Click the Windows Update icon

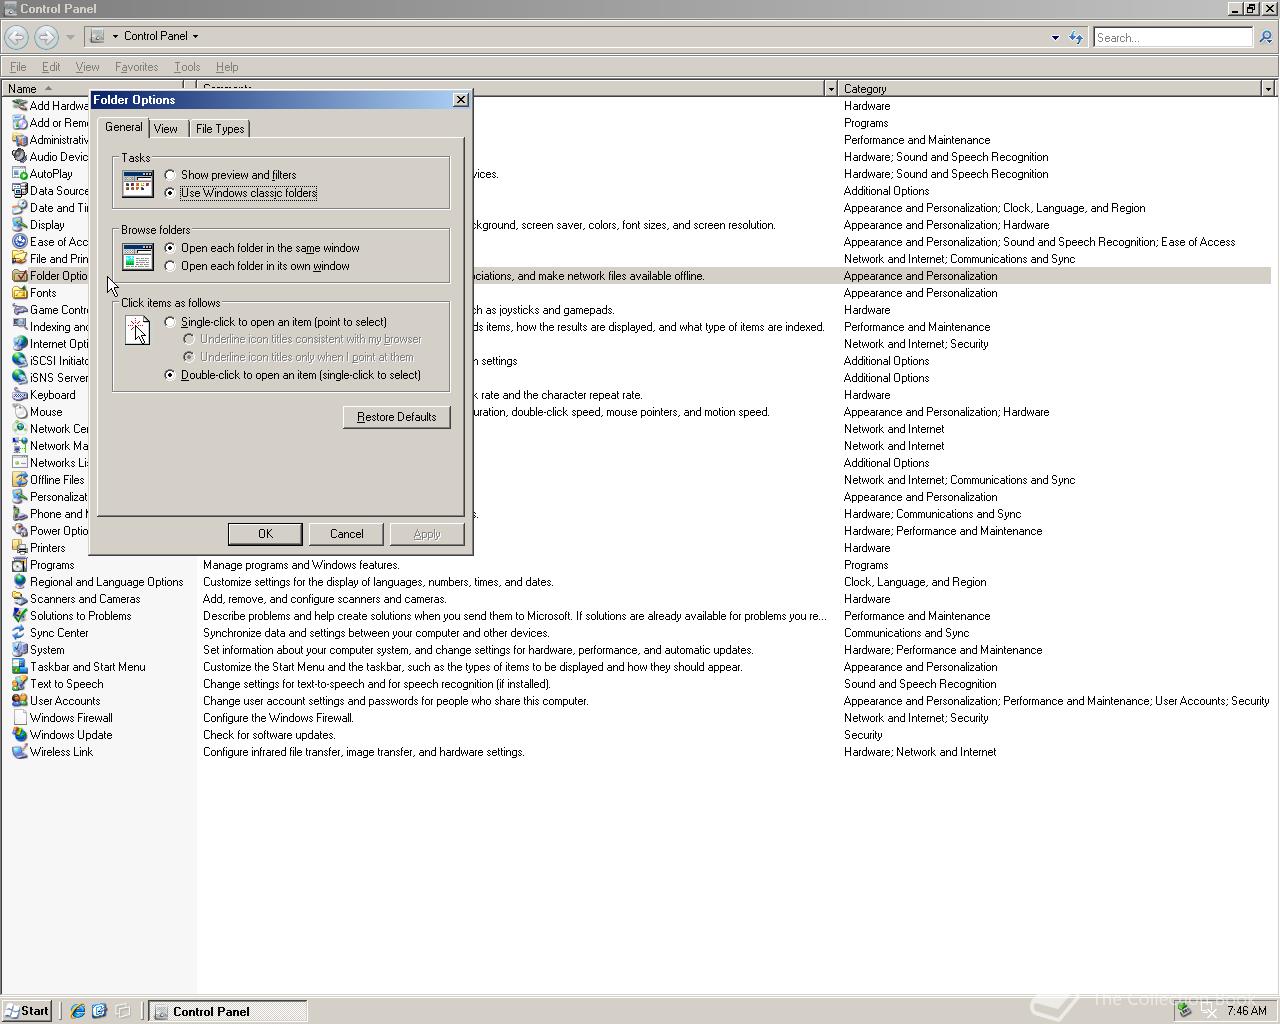point(19,735)
